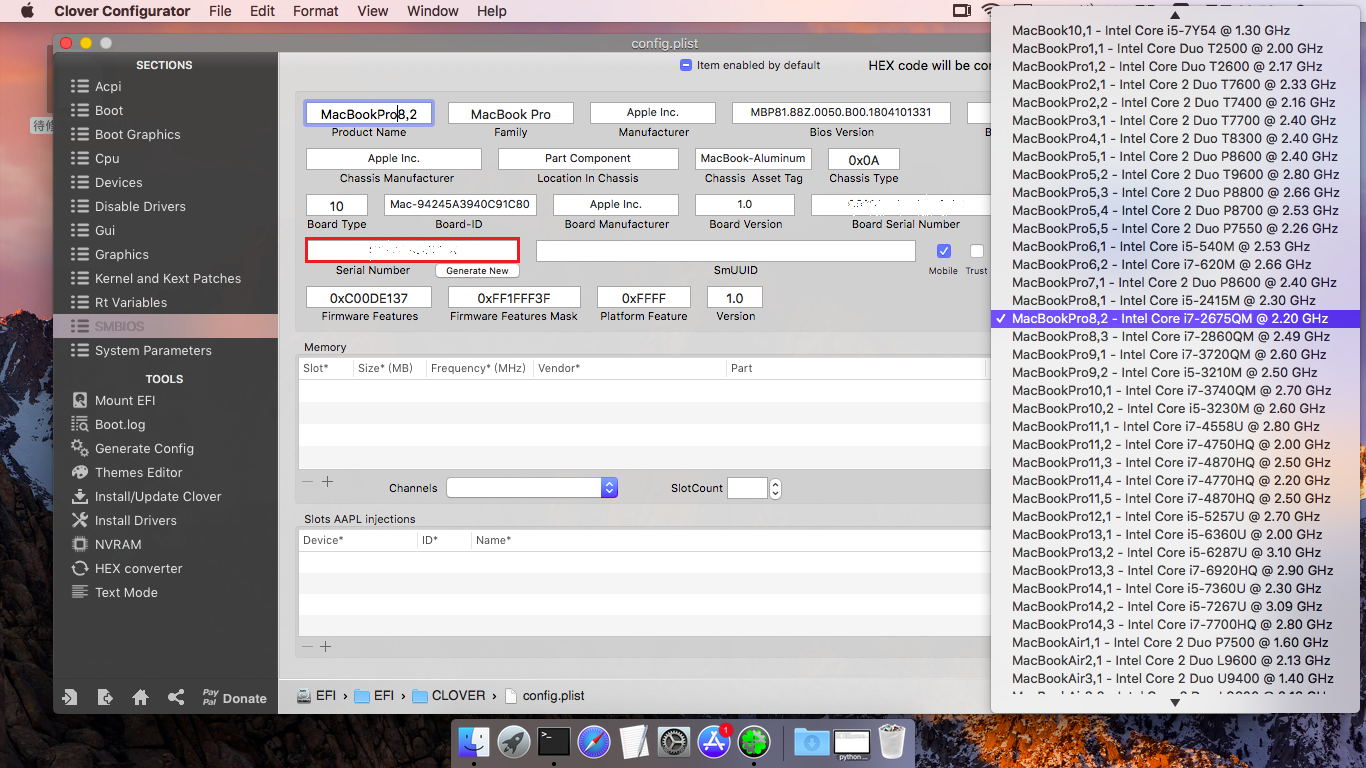Open the Format menu

[316, 11]
